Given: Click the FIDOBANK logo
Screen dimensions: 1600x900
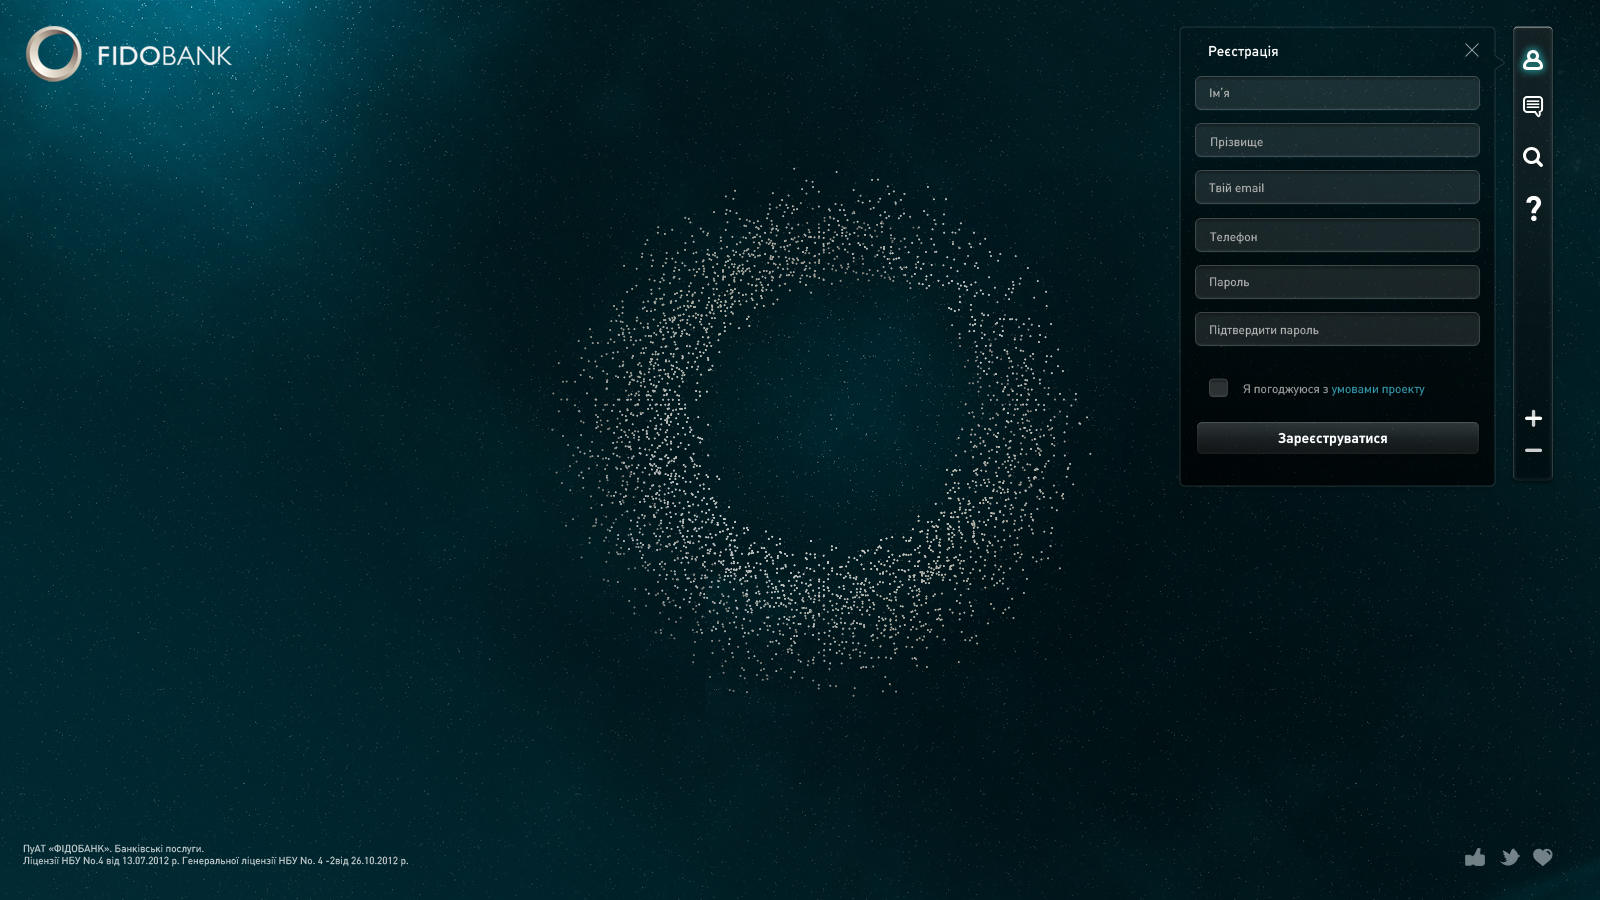Looking at the screenshot, I should pos(129,54).
